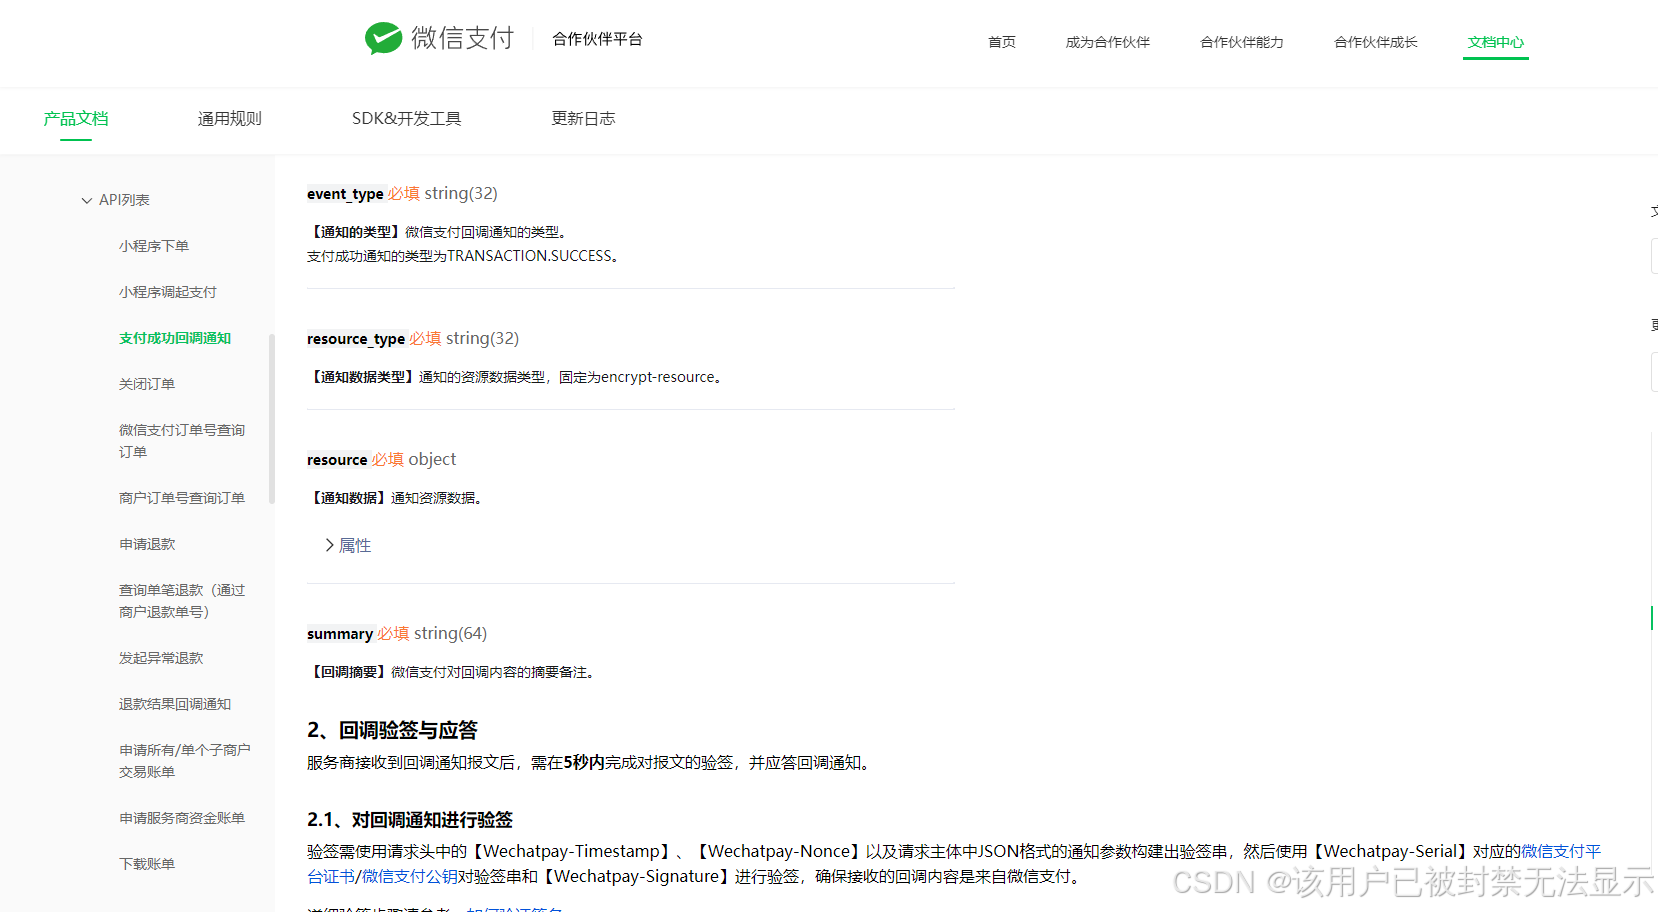Screen dimensions: 1658x912
Task: Expand the 属性 disclosure arrow under resource
Action: click(329, 545)
